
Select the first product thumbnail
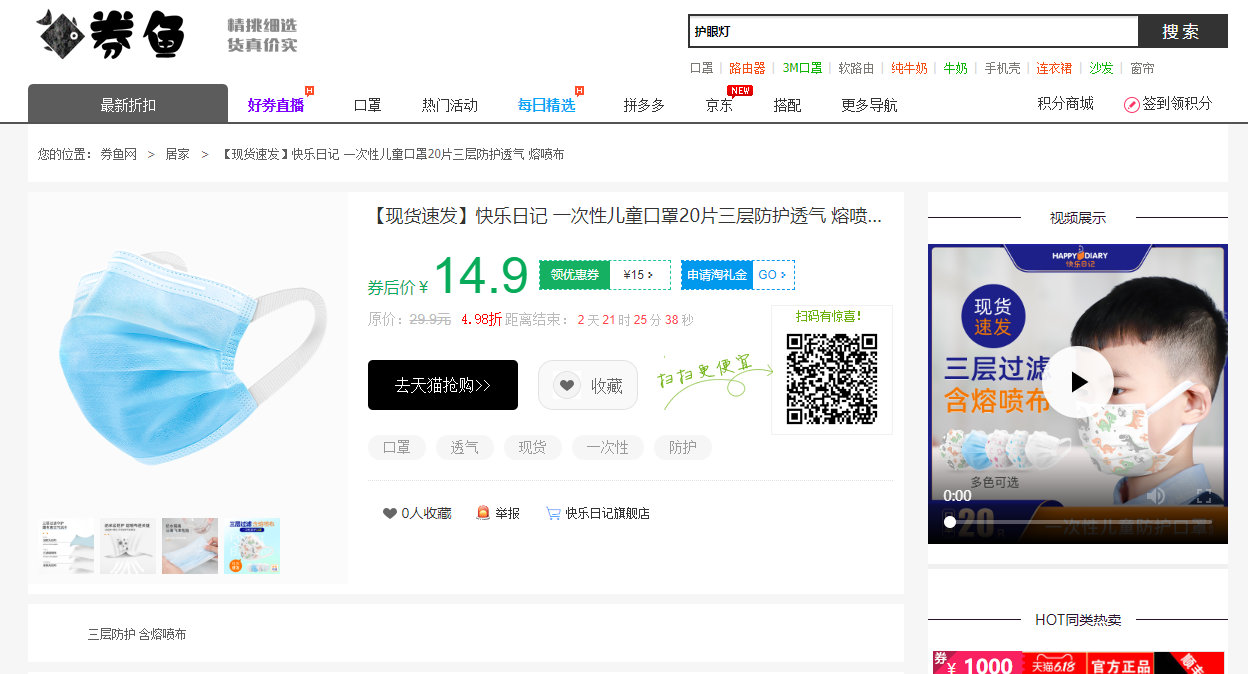[x=67, y=545]
